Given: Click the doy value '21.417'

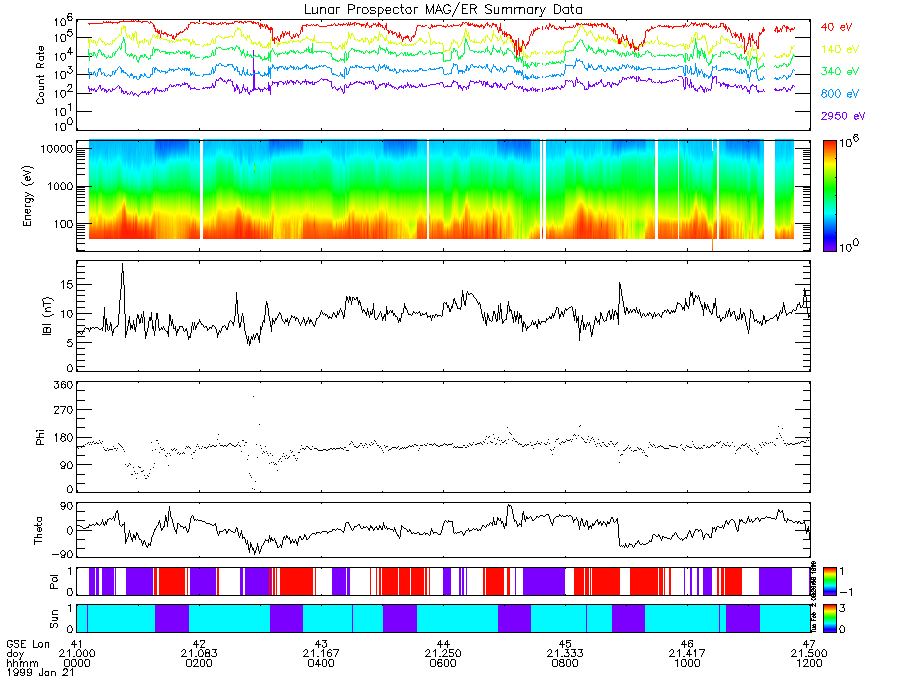Looking at the screenshot, I should 687,654.
